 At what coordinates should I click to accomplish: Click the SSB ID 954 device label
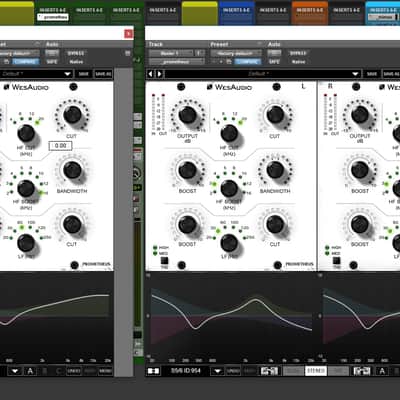pos(186,371)
